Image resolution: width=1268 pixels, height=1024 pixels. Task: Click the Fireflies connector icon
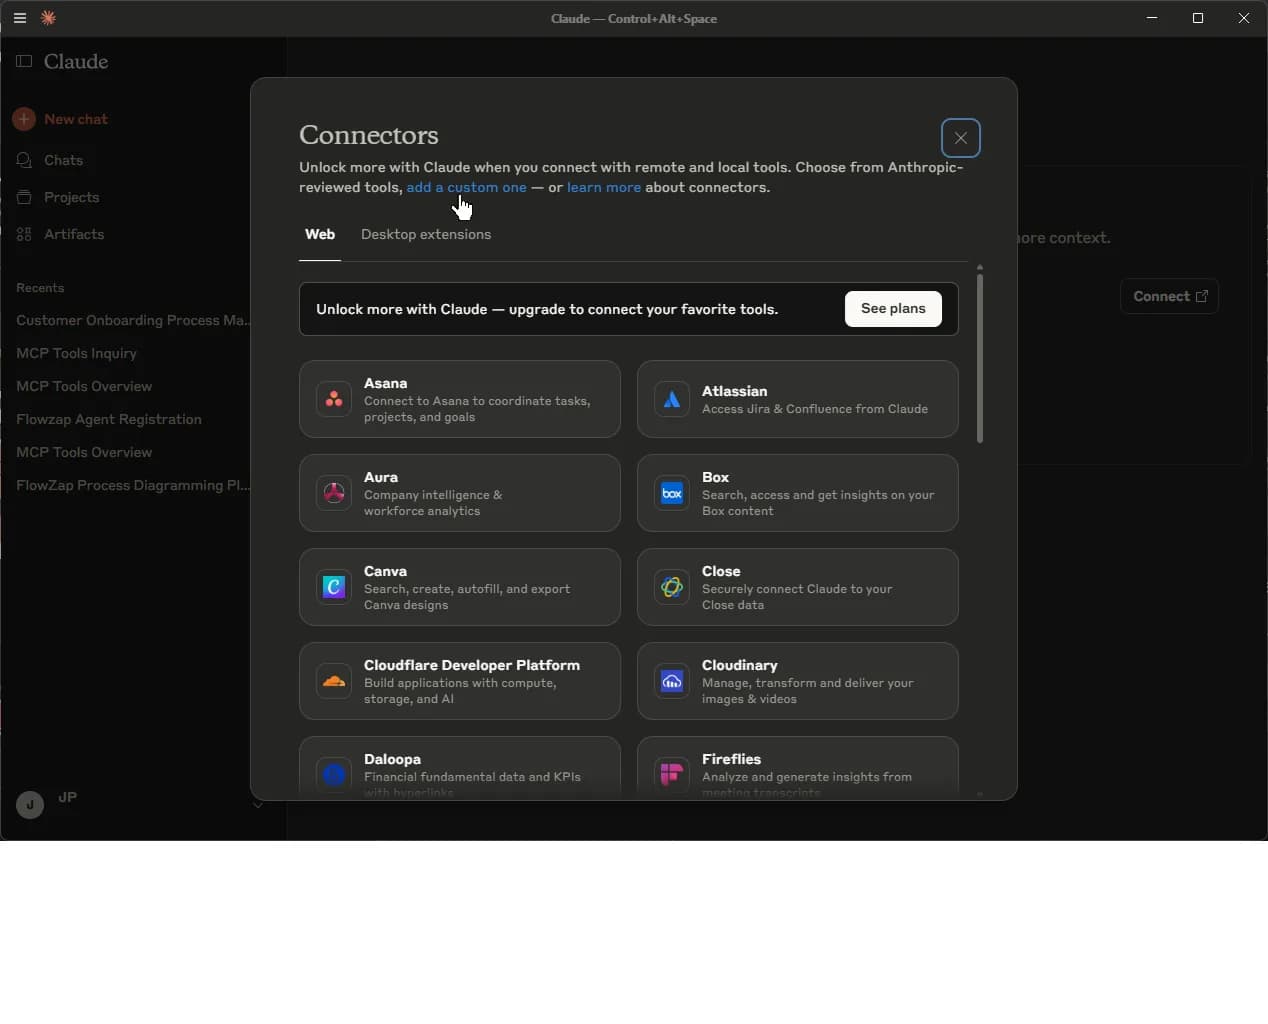[672, 775]
